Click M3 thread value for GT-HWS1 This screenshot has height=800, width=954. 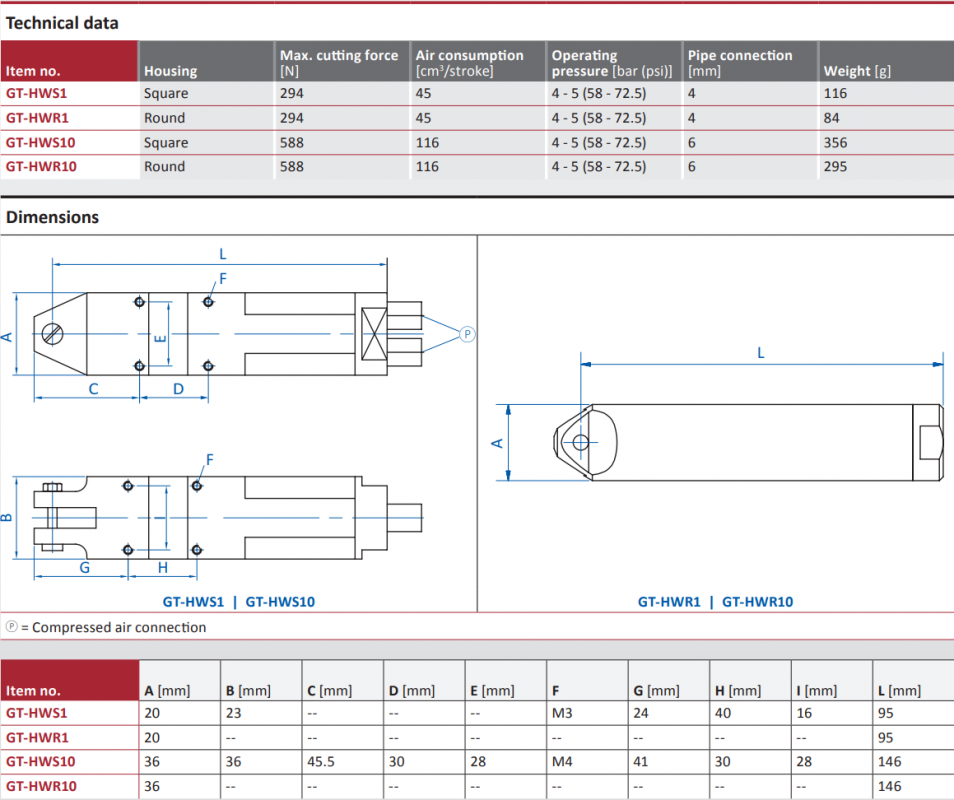(562, 713)
